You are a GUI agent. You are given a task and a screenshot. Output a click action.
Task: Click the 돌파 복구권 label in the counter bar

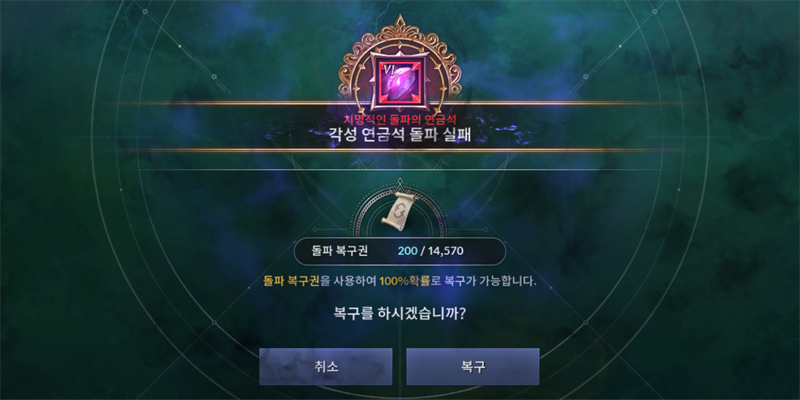[340, 251]
